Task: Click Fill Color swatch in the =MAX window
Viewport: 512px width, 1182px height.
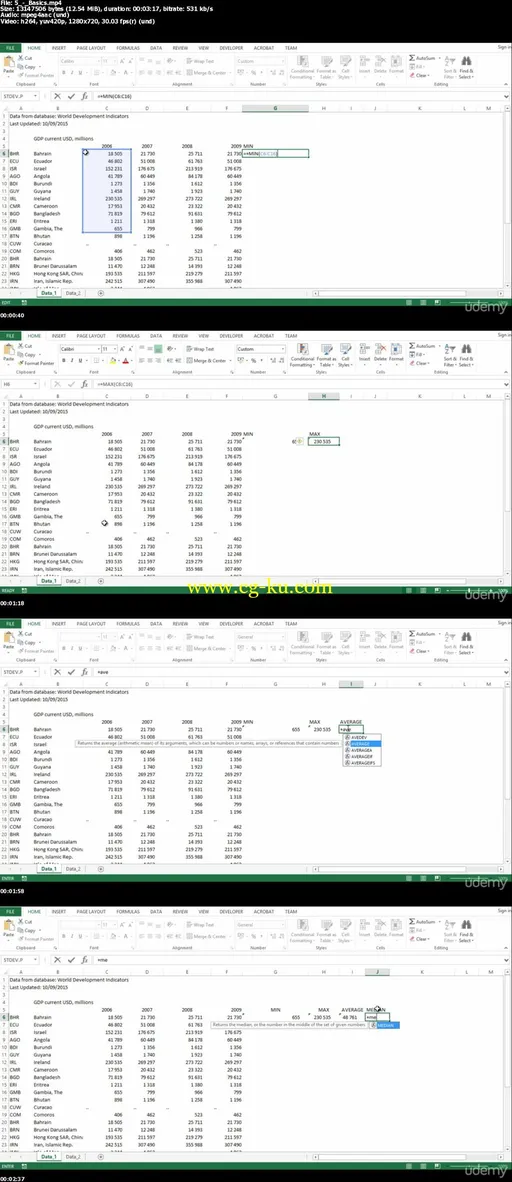Action: [112, 360]
